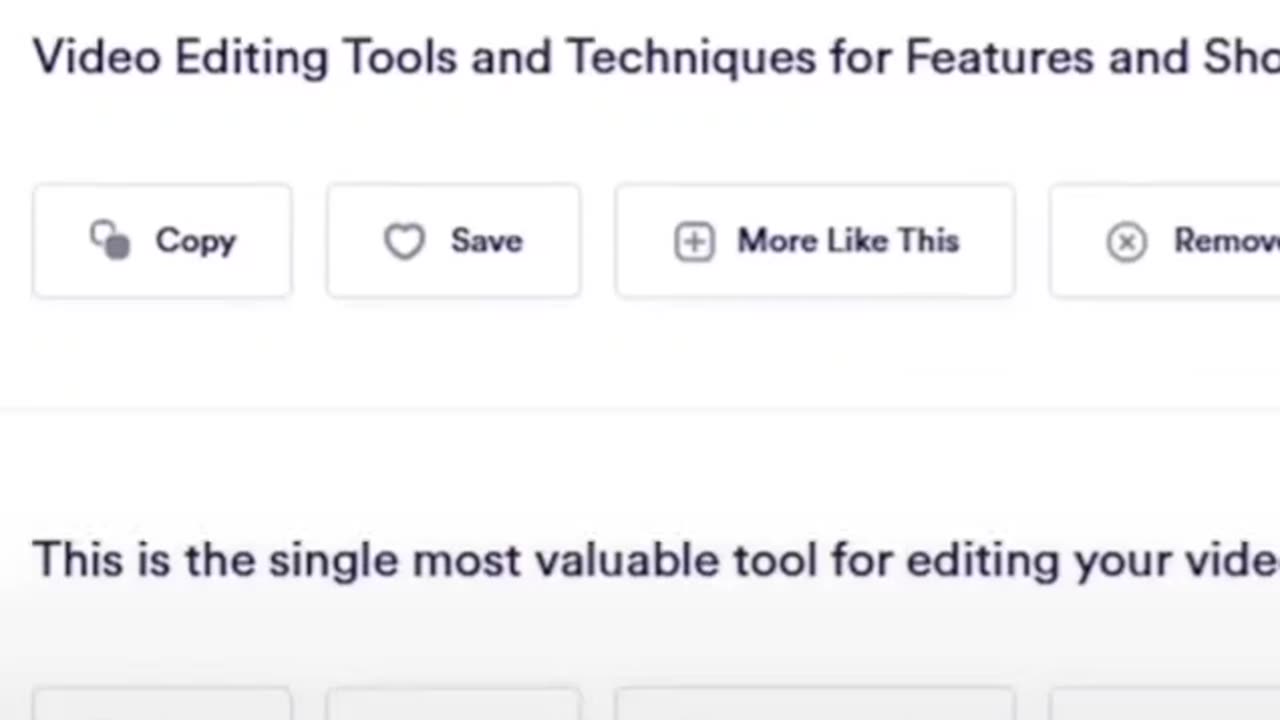The height and width of the screenshot is (720, 1280).
Task: Click the word "Techniques" in the first headline
Action: click(x=691, y=58)
